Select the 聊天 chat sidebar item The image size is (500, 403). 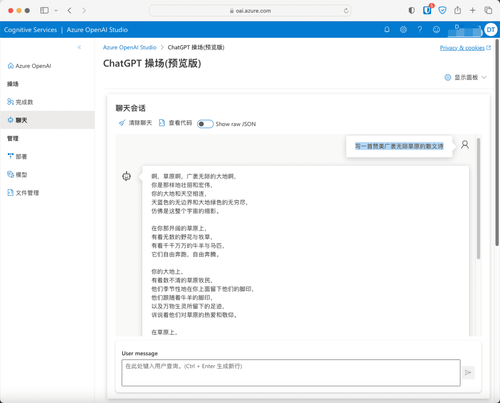click(x=47, y=120)
